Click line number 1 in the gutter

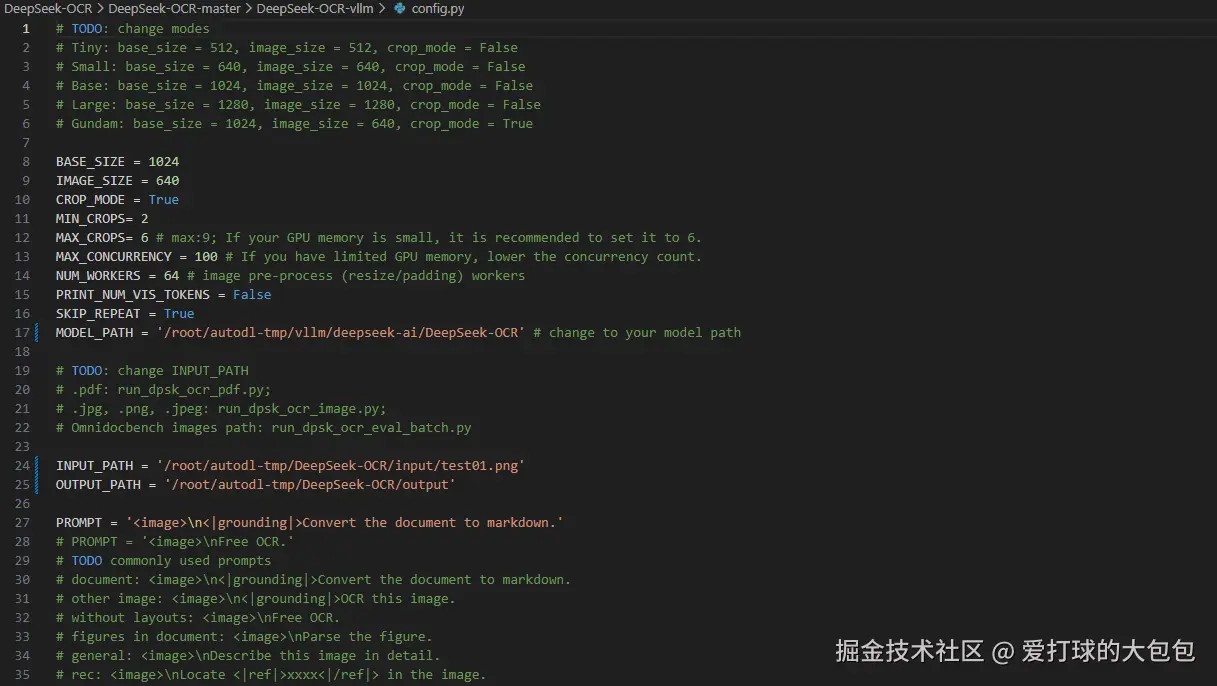tap(27, 29)
